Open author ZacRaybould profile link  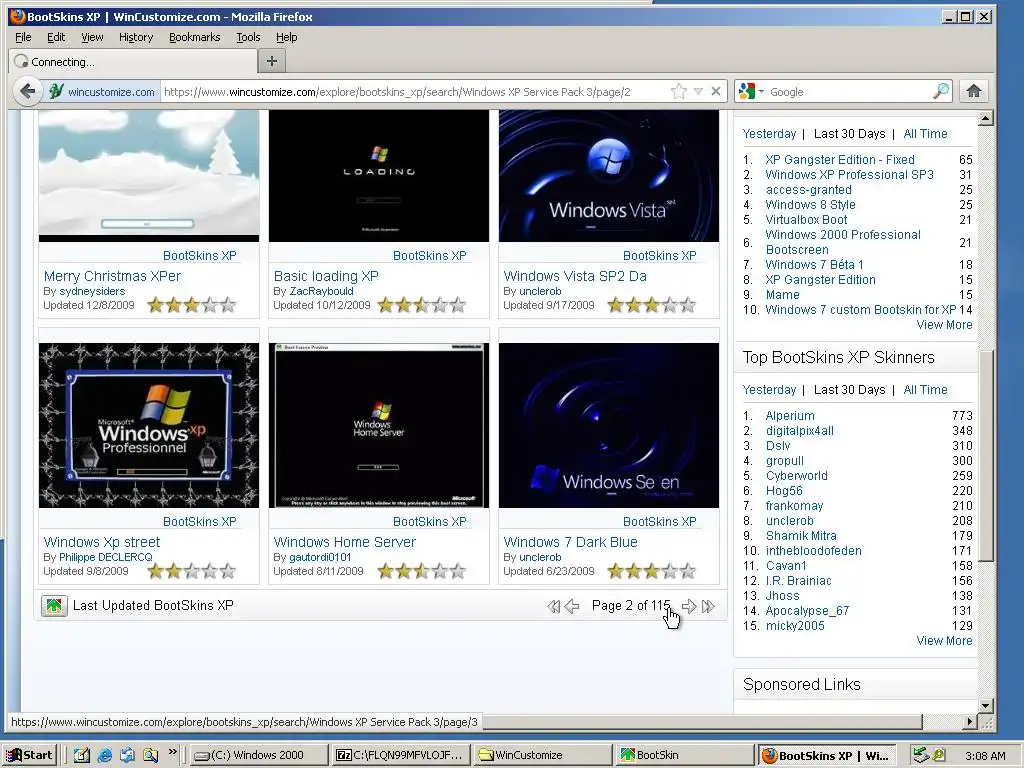[321, 291]
